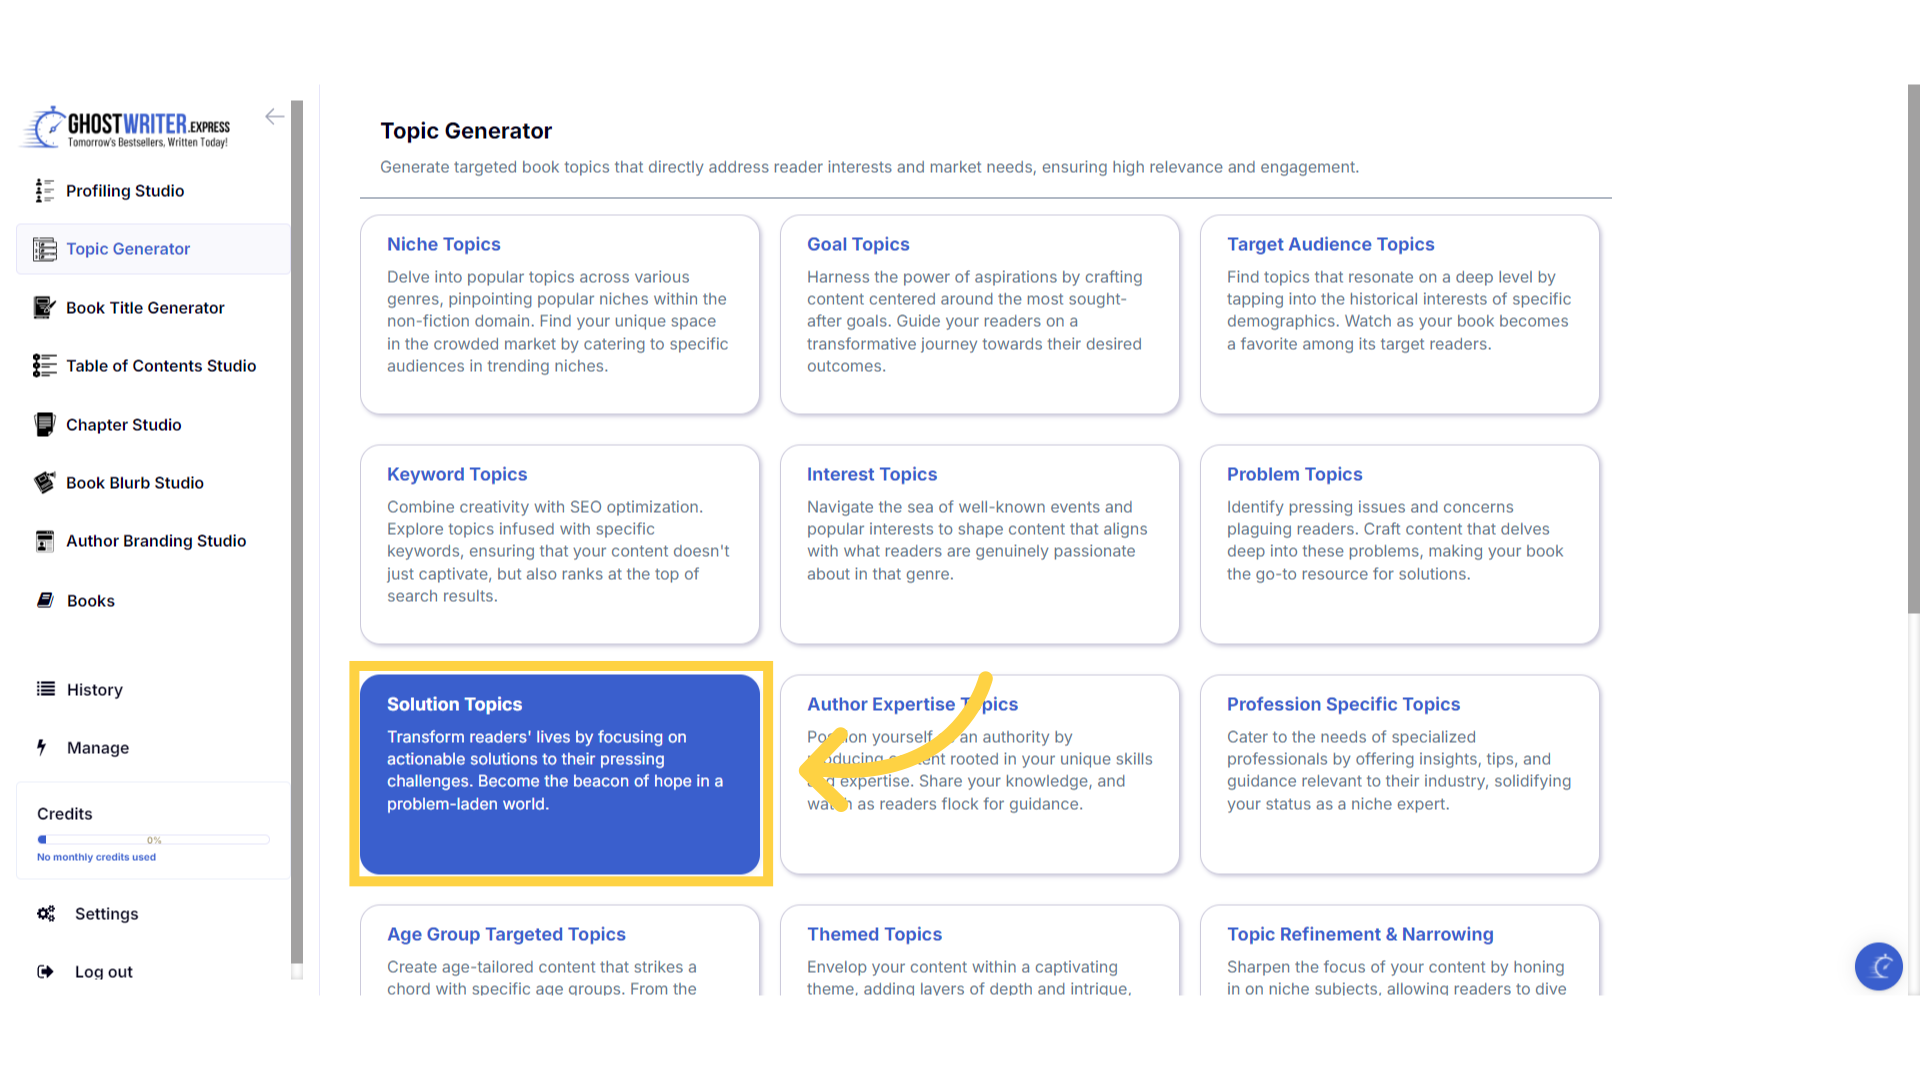Open the Manage menu item
This screenshot has height=1080, width=1920.
(97, 747)
